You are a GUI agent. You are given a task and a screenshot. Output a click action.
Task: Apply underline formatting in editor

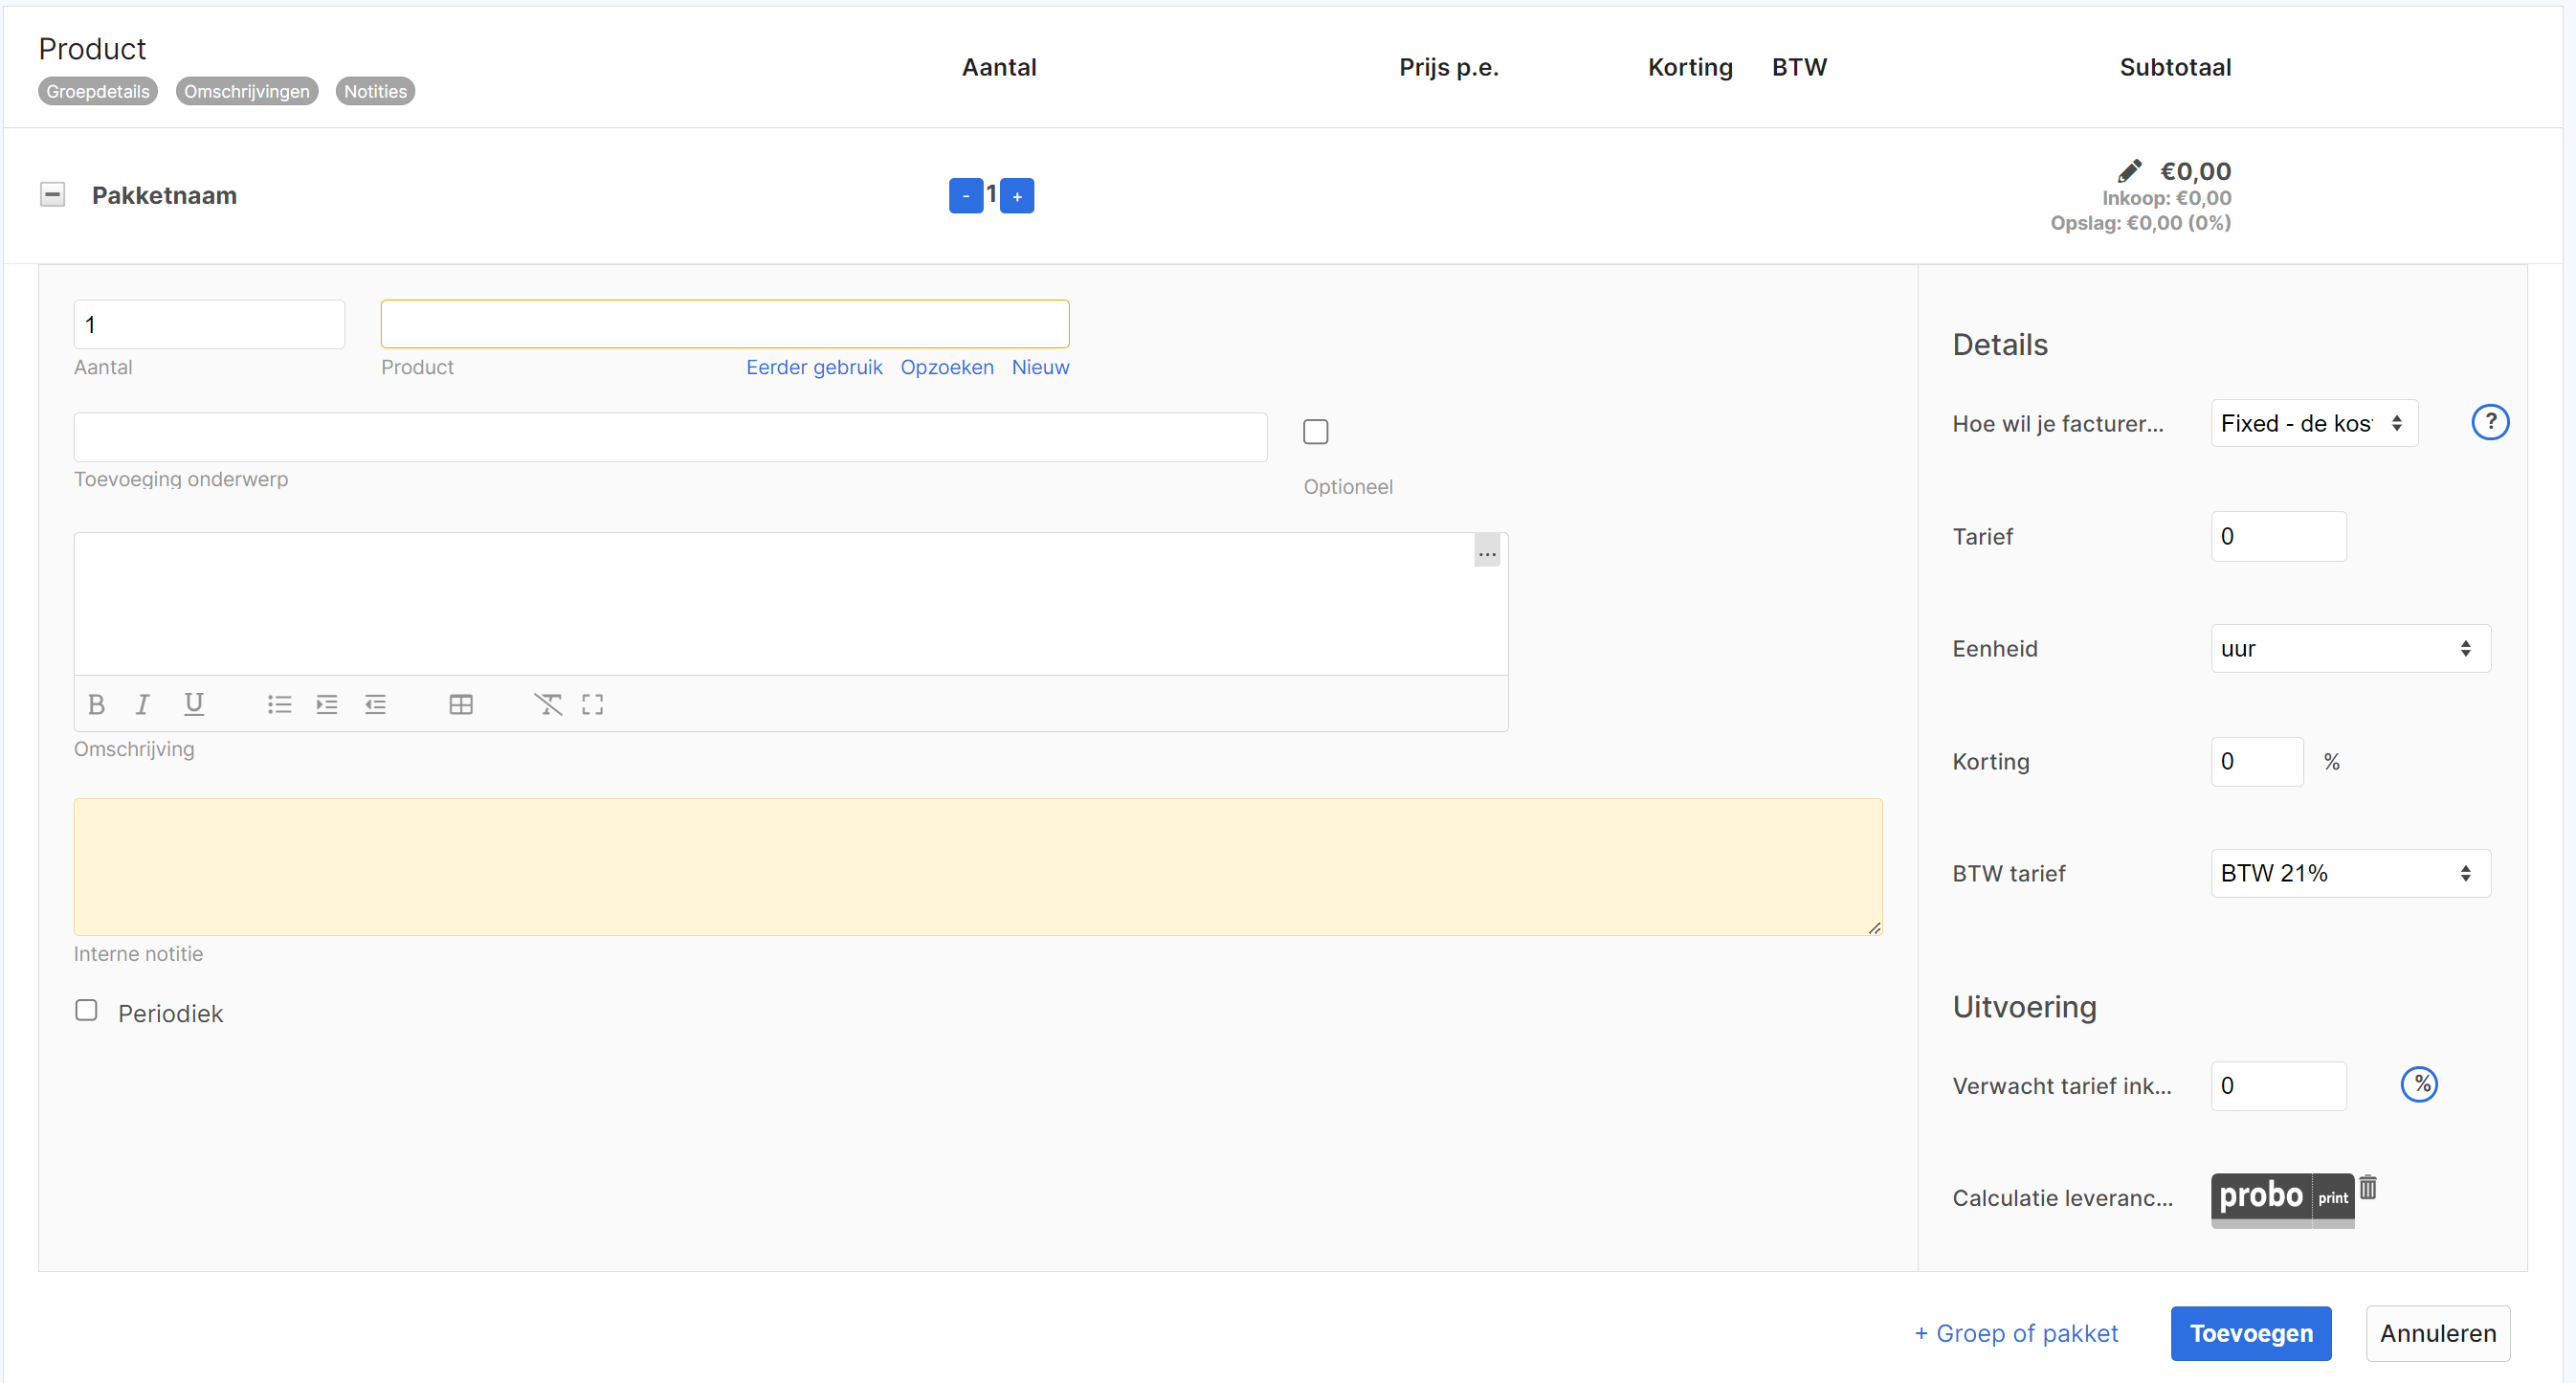point(194,705)
